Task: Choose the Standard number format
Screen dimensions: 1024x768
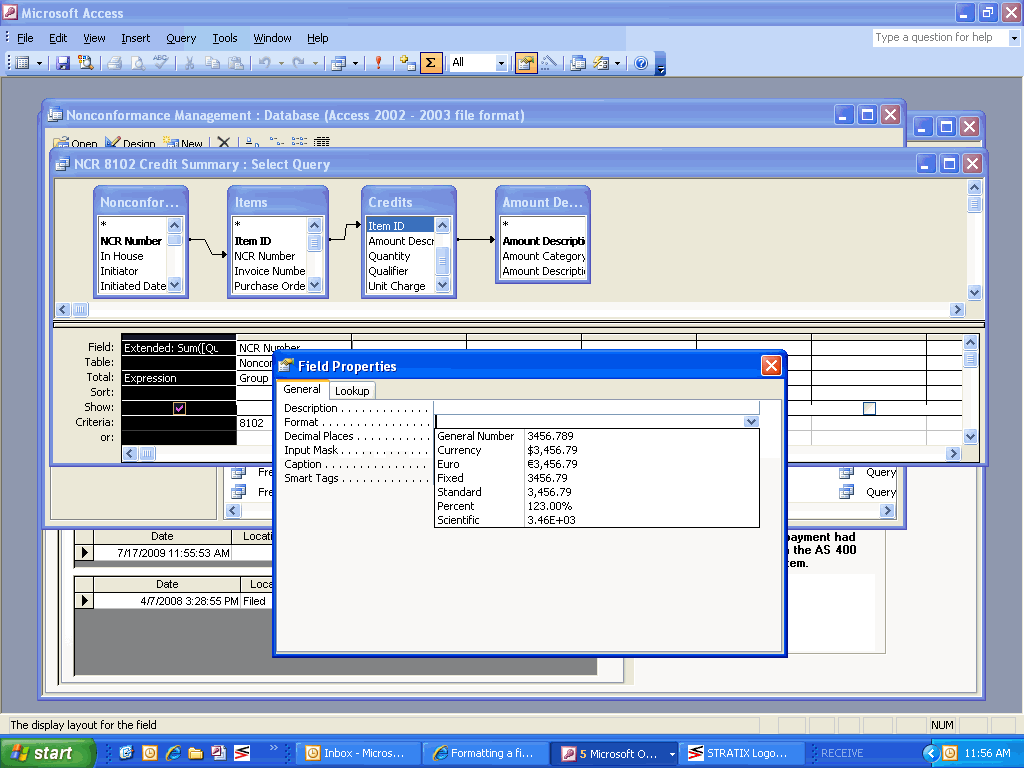Action: [x=596, y=492]
